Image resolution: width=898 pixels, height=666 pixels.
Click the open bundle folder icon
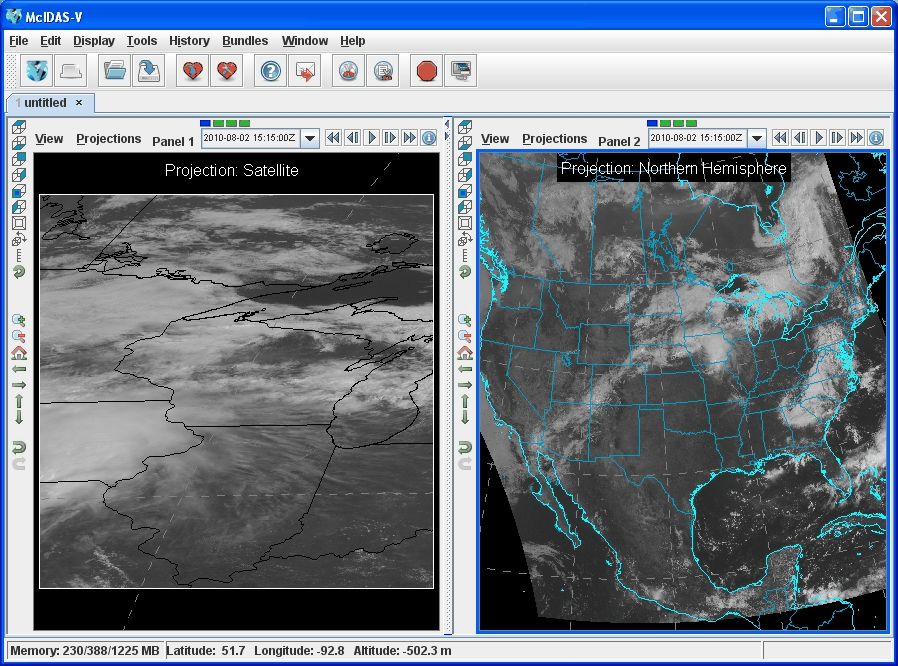point(115,71)
